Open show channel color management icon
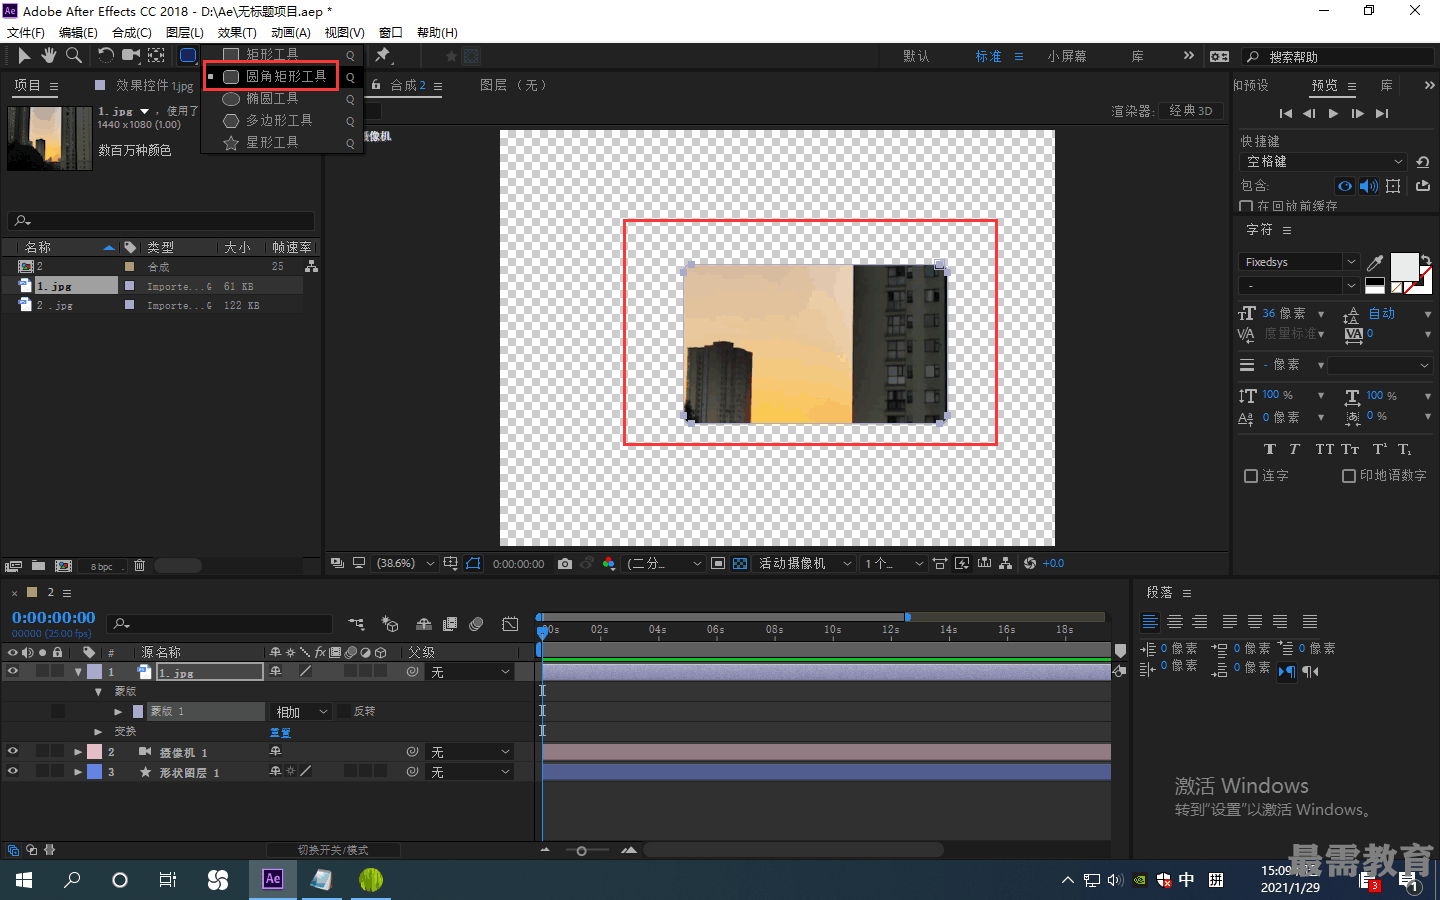The image size is (1440, 900). (x=609, y=564)
